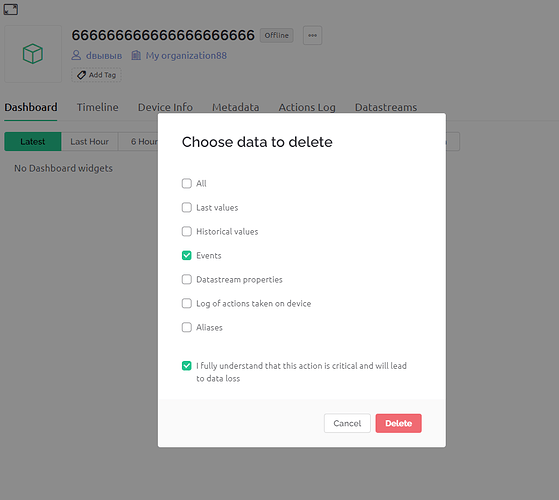Open the three-dots device actions menu

[312, 35]
